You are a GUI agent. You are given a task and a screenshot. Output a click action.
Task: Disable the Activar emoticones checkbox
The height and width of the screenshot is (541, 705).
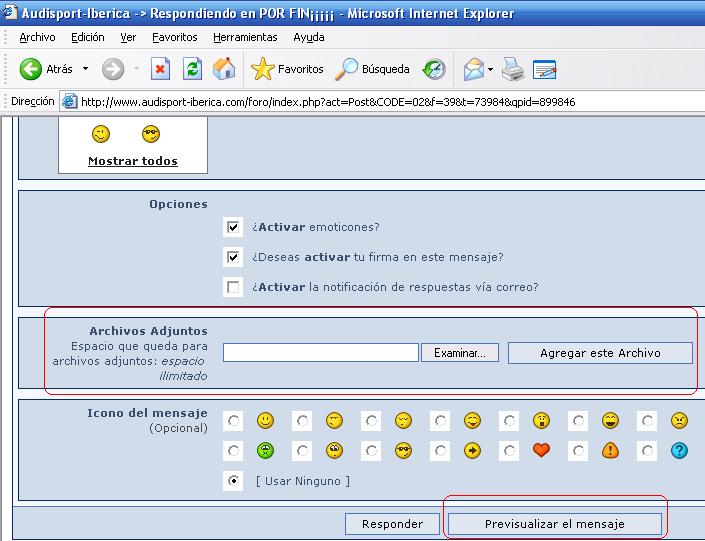(233, 227)
